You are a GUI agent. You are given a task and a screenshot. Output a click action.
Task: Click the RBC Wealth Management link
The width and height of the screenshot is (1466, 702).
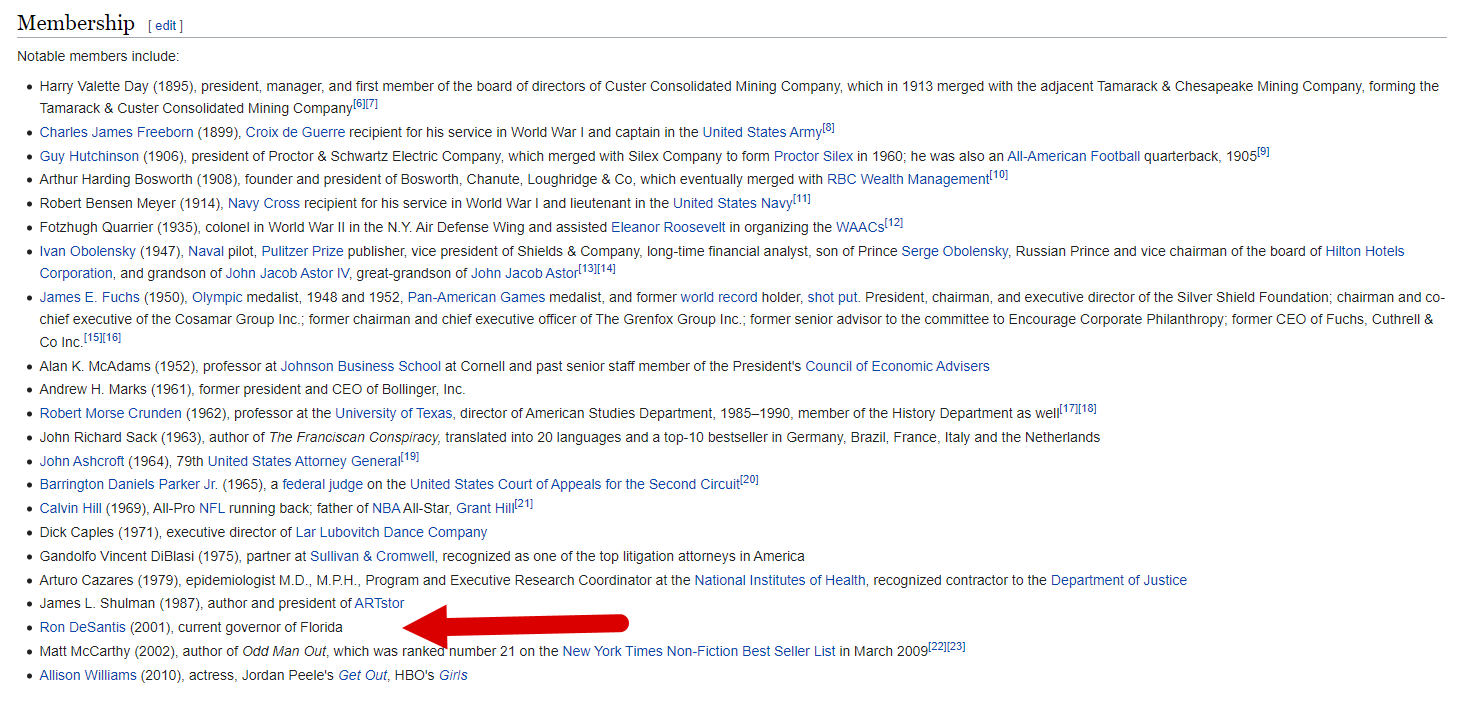pyautogui.click(x=907, y=179)
